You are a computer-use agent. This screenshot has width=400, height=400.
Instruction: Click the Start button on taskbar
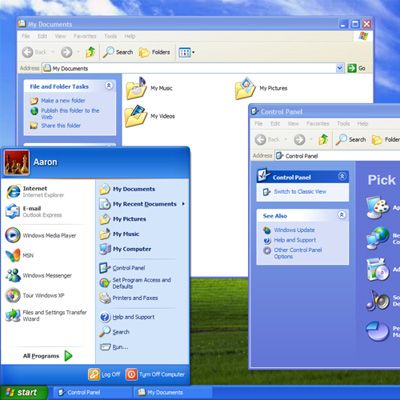click(23, 392)
